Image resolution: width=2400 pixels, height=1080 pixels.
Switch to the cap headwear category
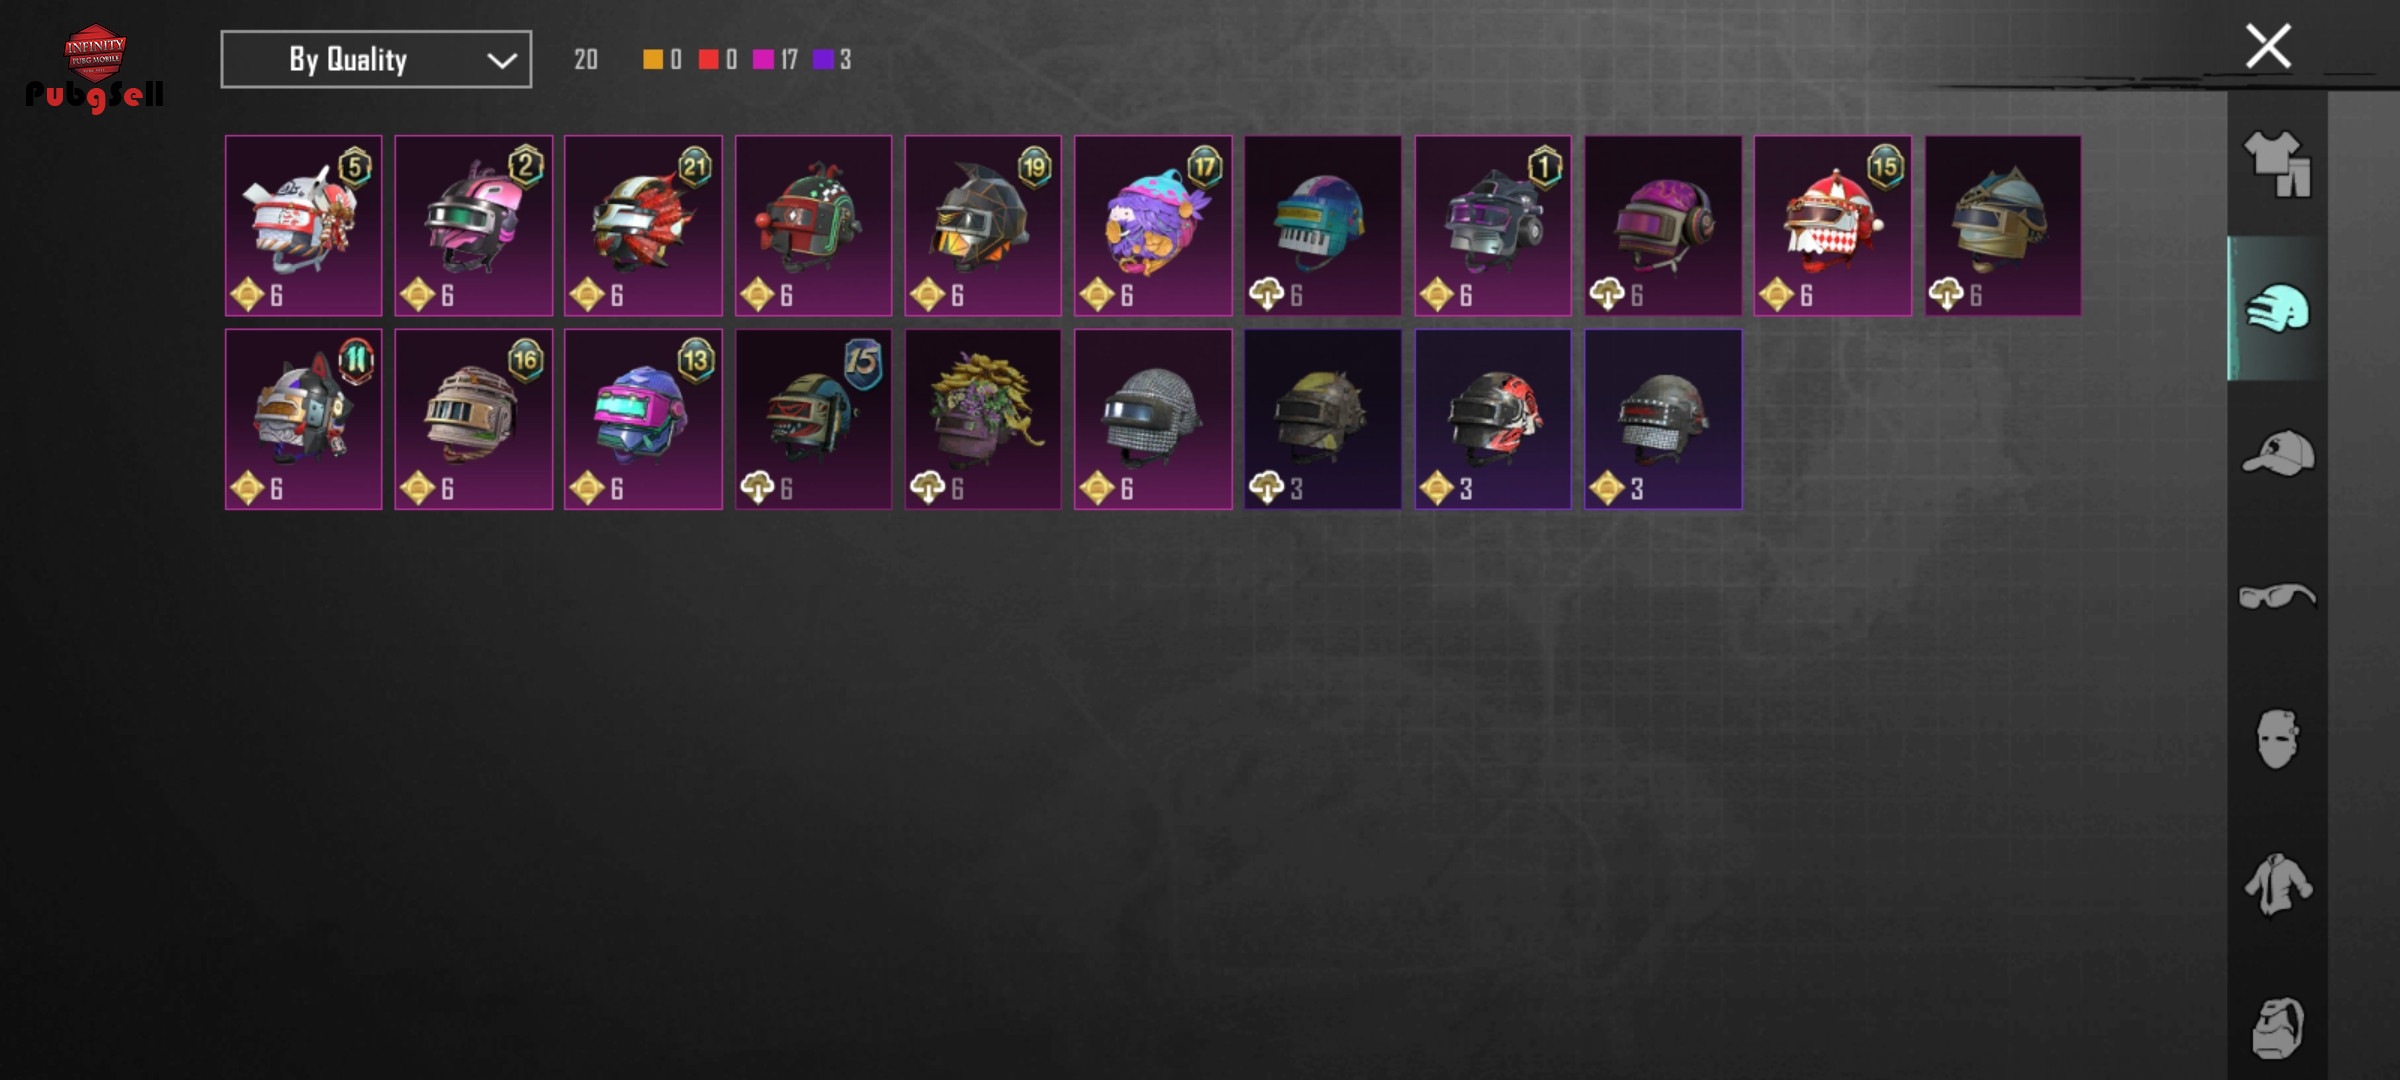(2277, 453)
